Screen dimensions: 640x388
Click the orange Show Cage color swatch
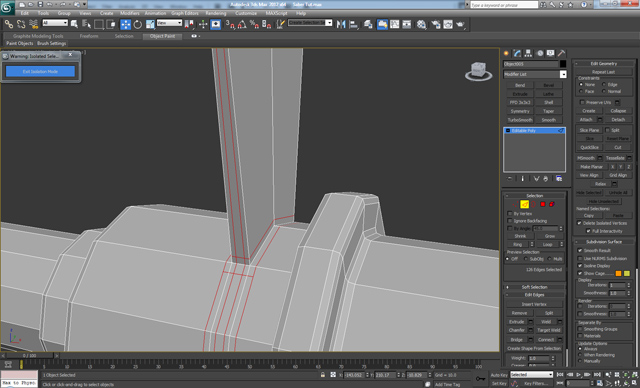click(x=618, y=273)
